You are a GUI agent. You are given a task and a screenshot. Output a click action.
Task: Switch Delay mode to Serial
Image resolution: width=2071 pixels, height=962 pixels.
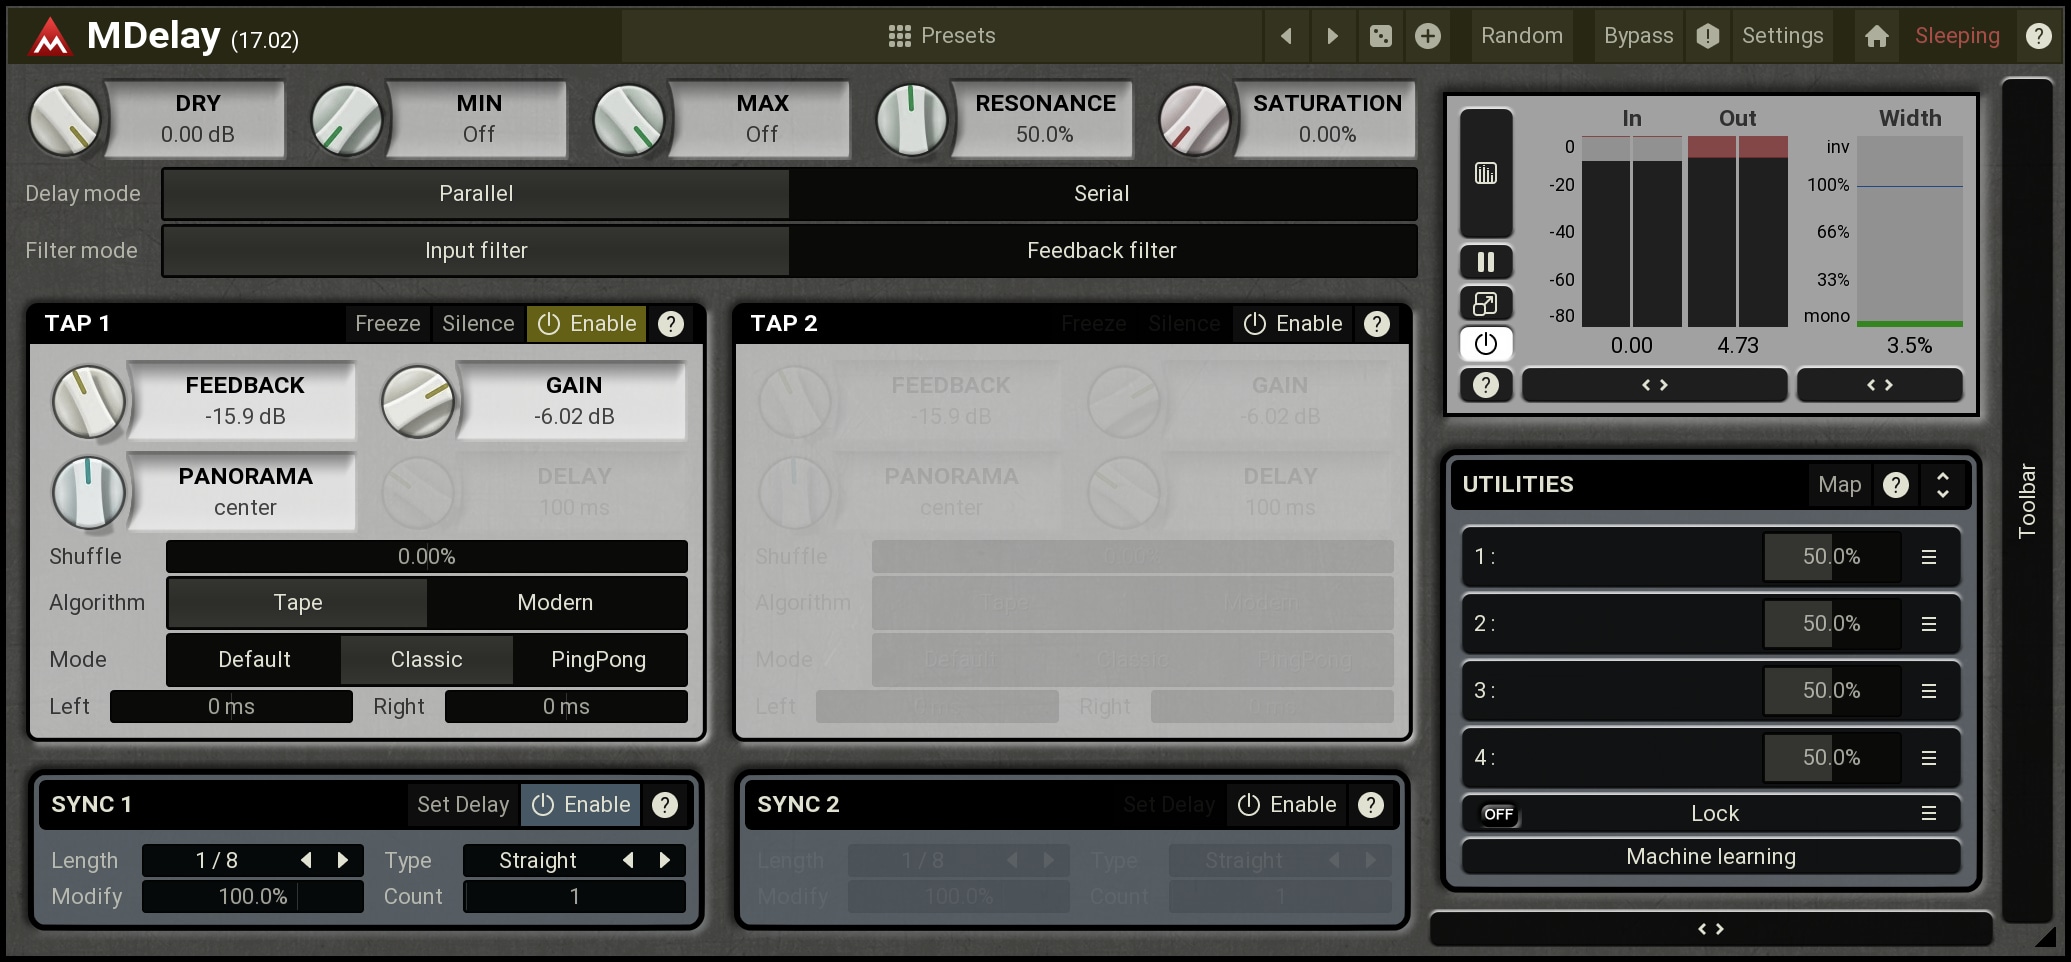[1102, 194]
